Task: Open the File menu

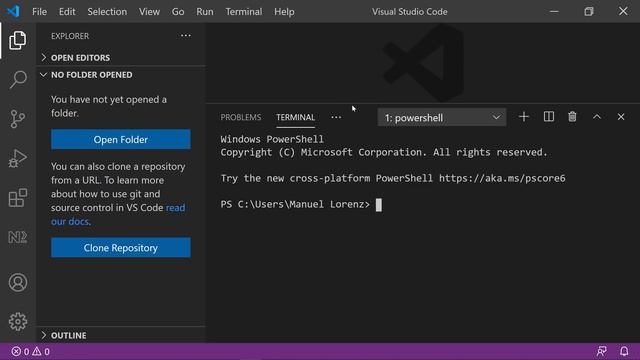Action: (39, 11)
